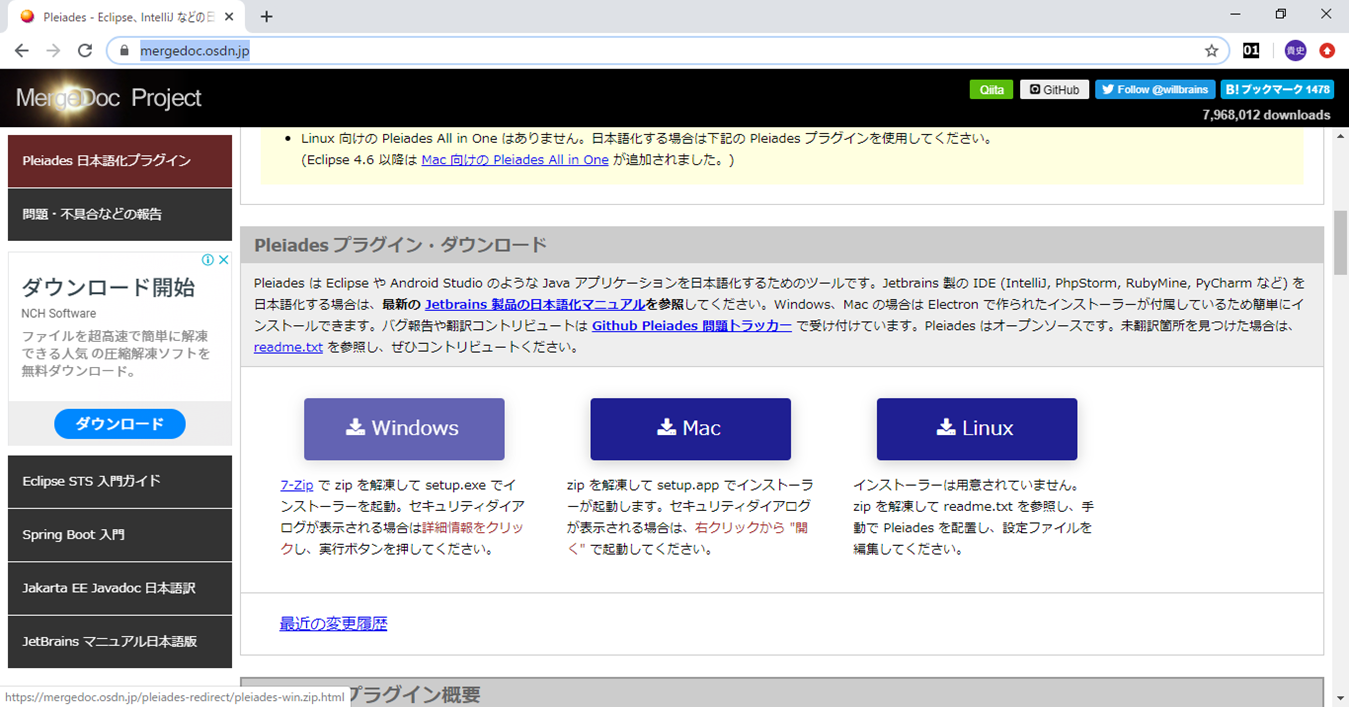The width and height of the screenshot is (1349, 707).
Task: Close the ad with the X icon
Action: [x=223, y=260]
